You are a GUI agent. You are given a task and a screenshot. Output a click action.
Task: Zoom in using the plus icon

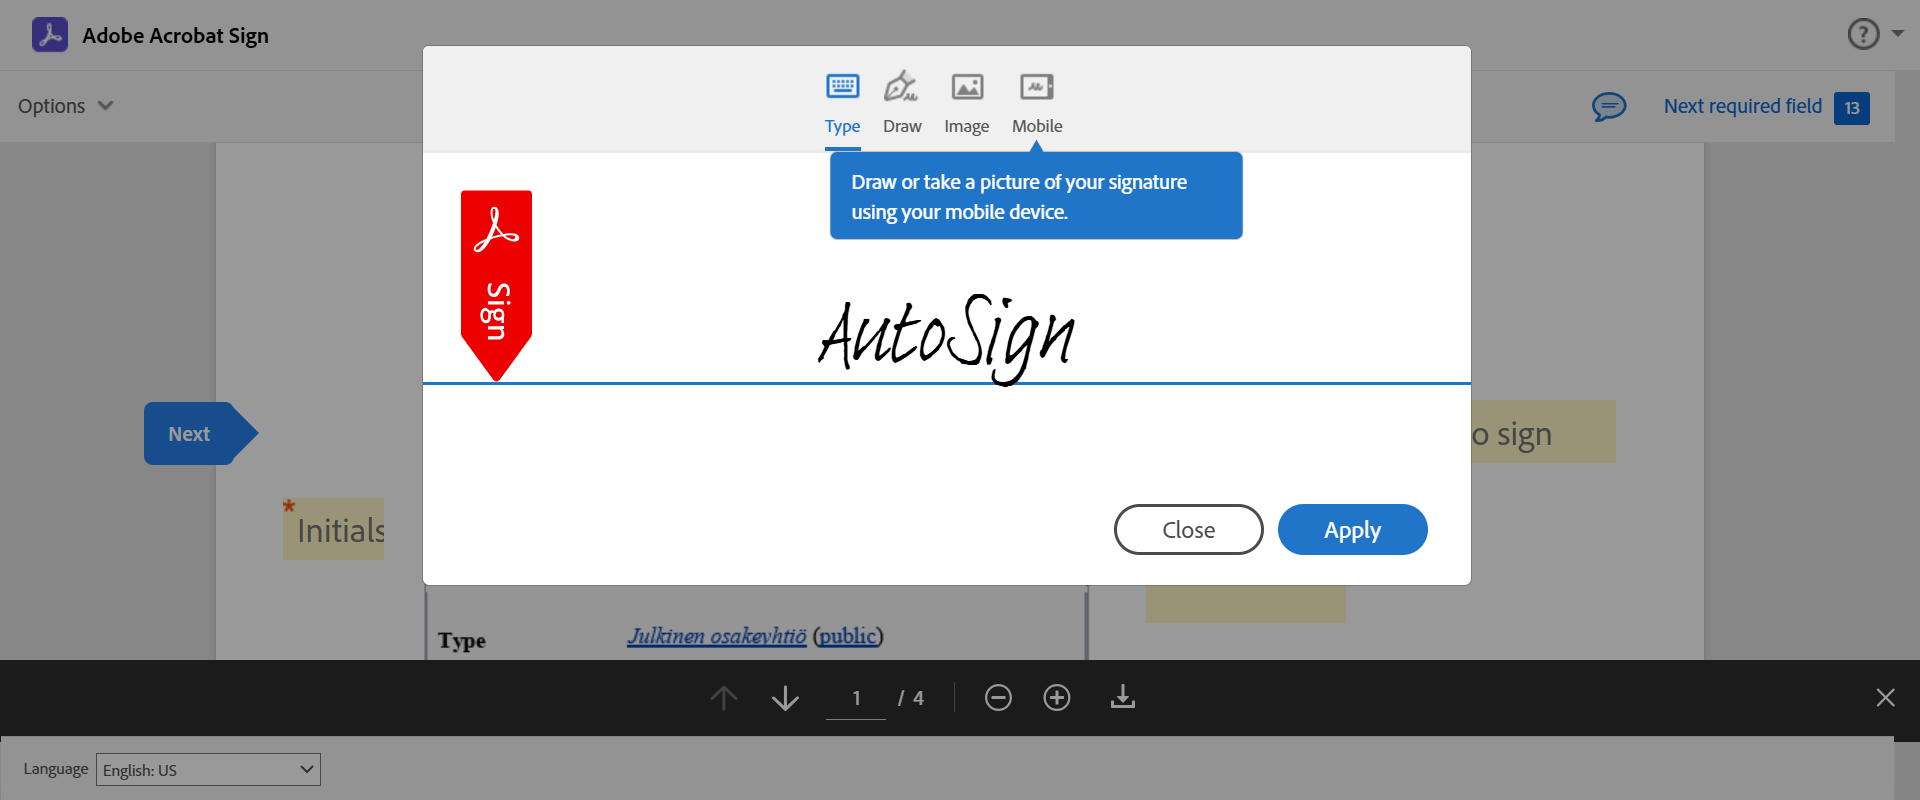[1057, 697]
